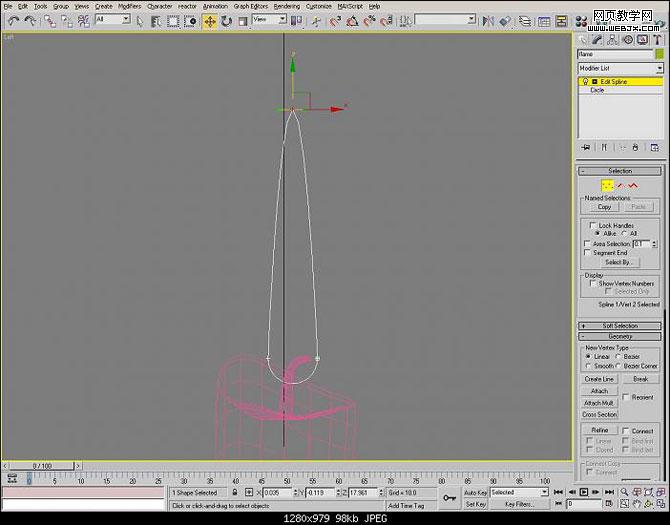The width and height of the screenshot is (670, 525).
Task: Switch to Vertex sub-object selection
Action: point(607,186)
